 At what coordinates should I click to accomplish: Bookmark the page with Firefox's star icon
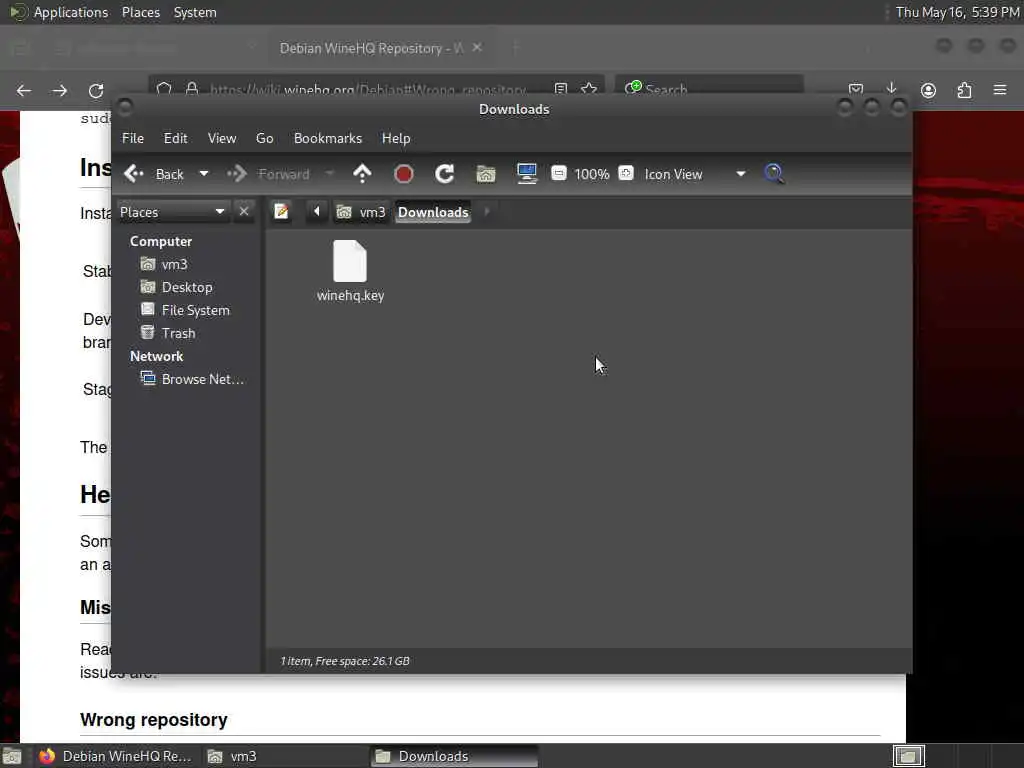tap(588, 89)
